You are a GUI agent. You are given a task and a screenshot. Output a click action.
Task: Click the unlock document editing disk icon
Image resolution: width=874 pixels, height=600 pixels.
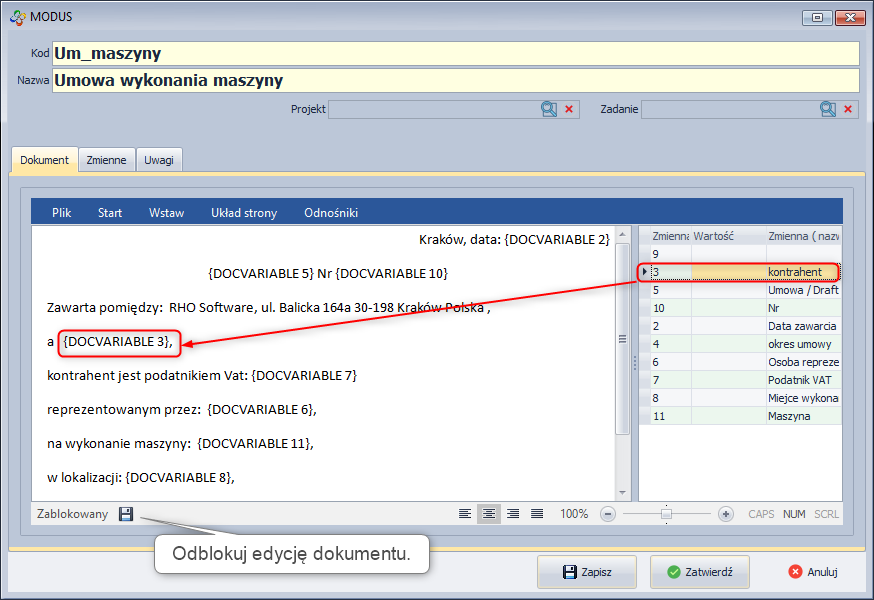(126, 513)
